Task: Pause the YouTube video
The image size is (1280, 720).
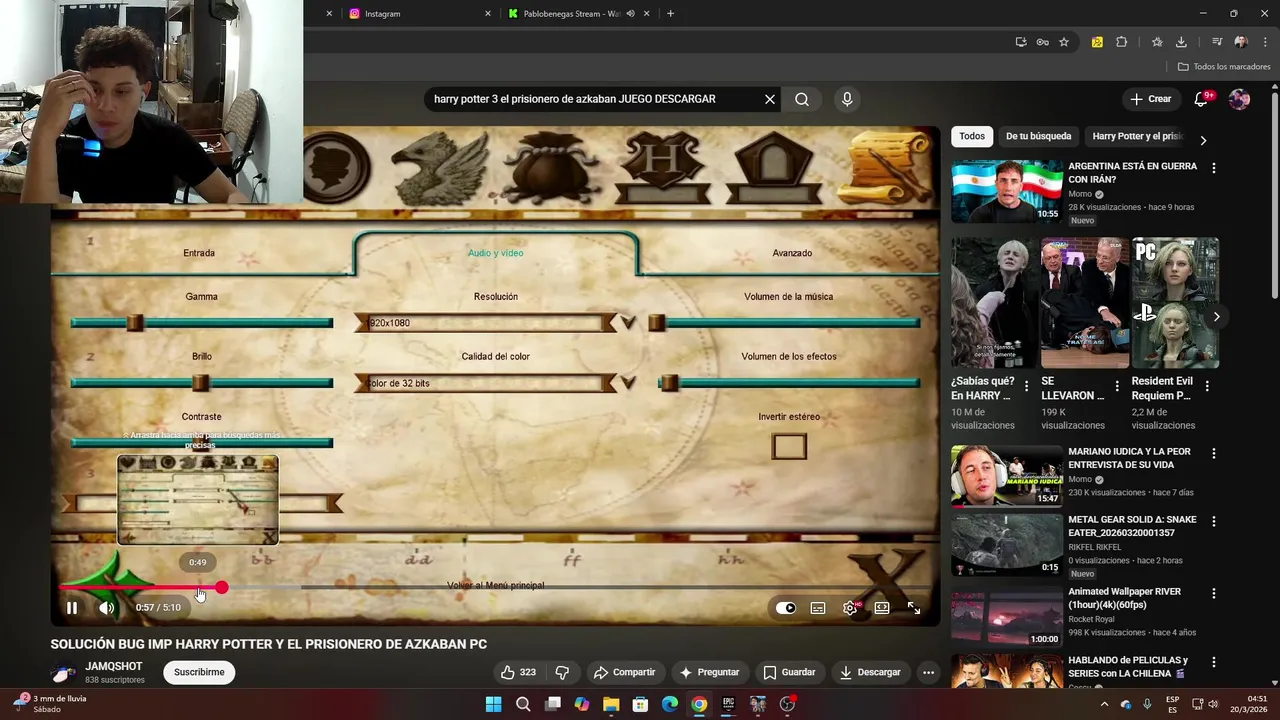Action: (x=72, y=608)
